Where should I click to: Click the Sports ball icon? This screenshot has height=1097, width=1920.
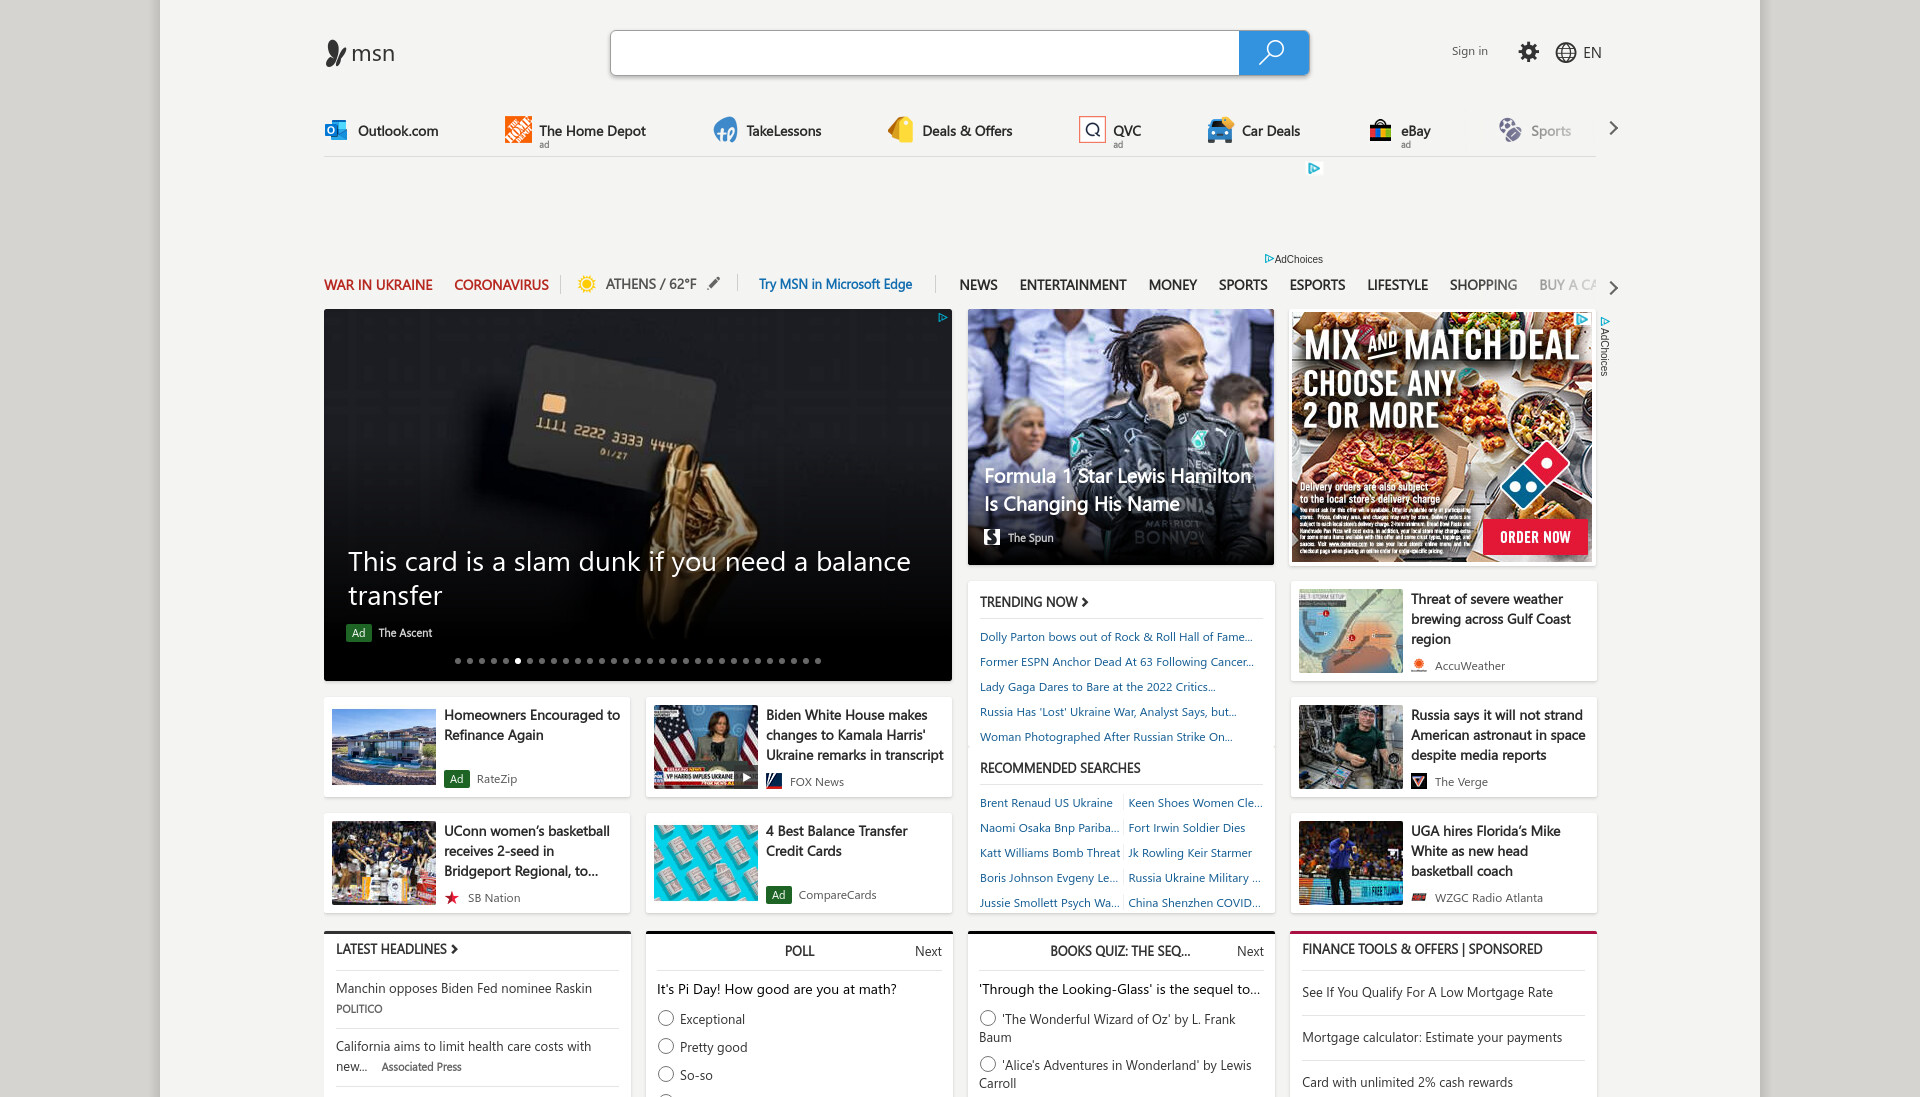pos(1510,130)
